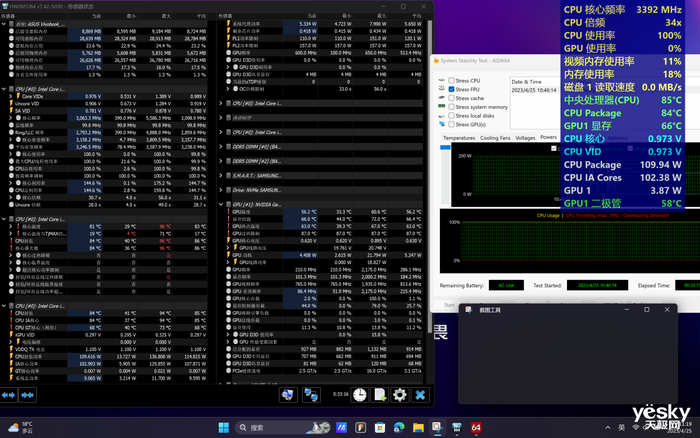The image size is (700, 438).
Task: Enable Stress cache checkbox
Action: (x=452, y=98)
